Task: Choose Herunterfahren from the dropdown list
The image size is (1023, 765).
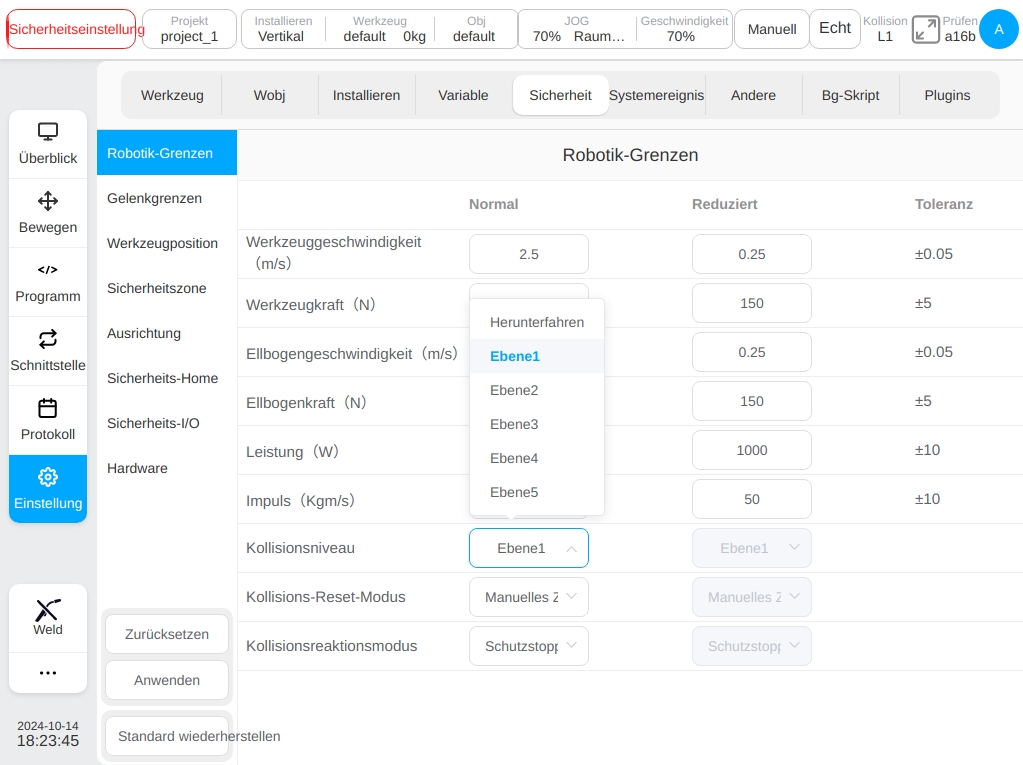Action: tap(537, 322)
